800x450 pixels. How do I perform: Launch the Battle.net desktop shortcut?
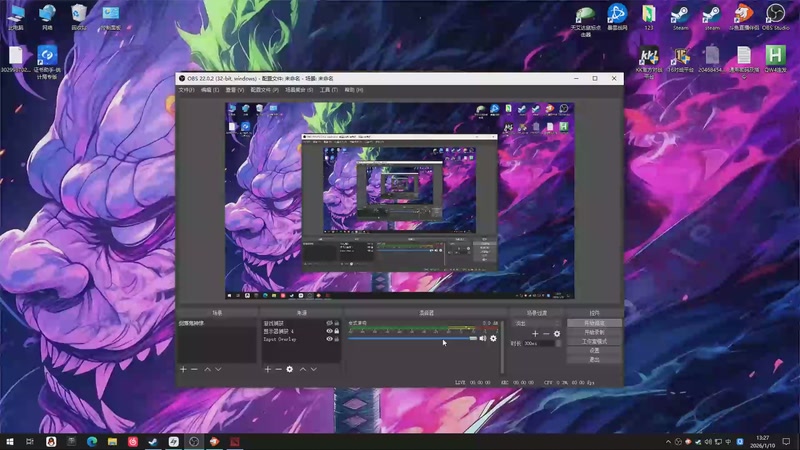click(617, 17)
